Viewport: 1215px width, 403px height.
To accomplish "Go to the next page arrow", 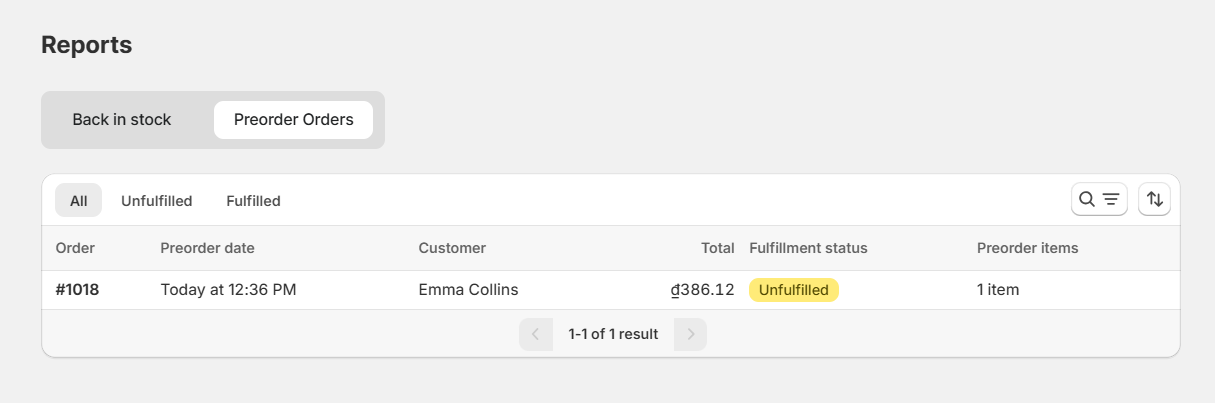I will pos(690,334).
